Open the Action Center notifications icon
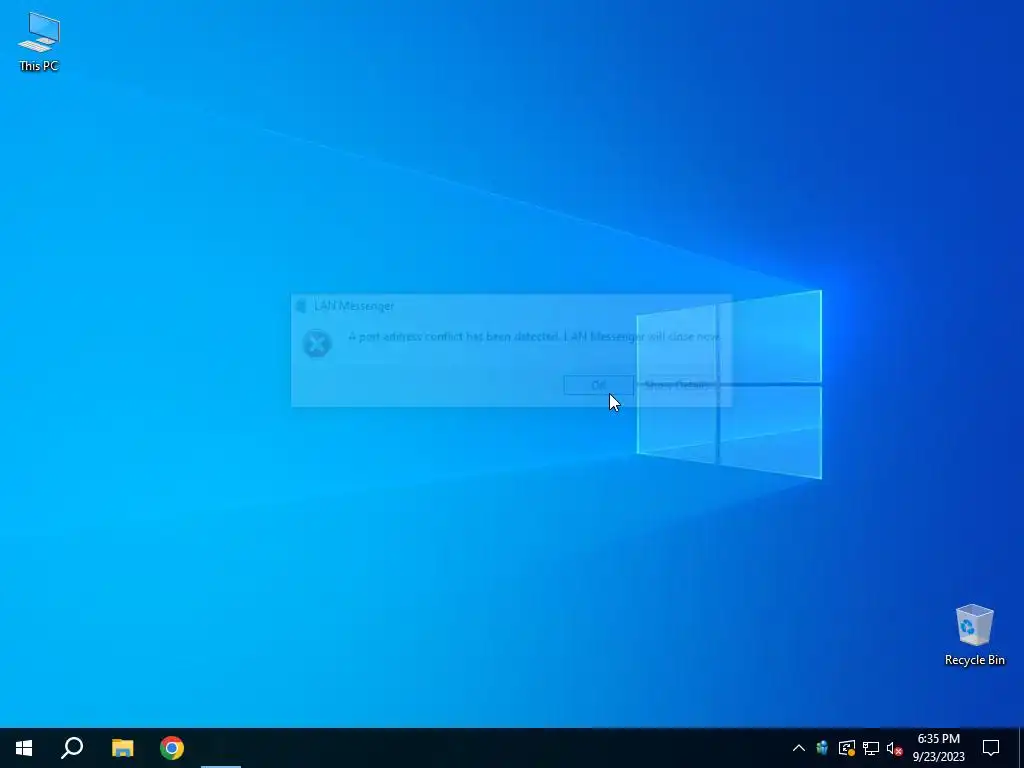Screen dimensions: 1024x768 pyautogui.click(x=991, y=748)
